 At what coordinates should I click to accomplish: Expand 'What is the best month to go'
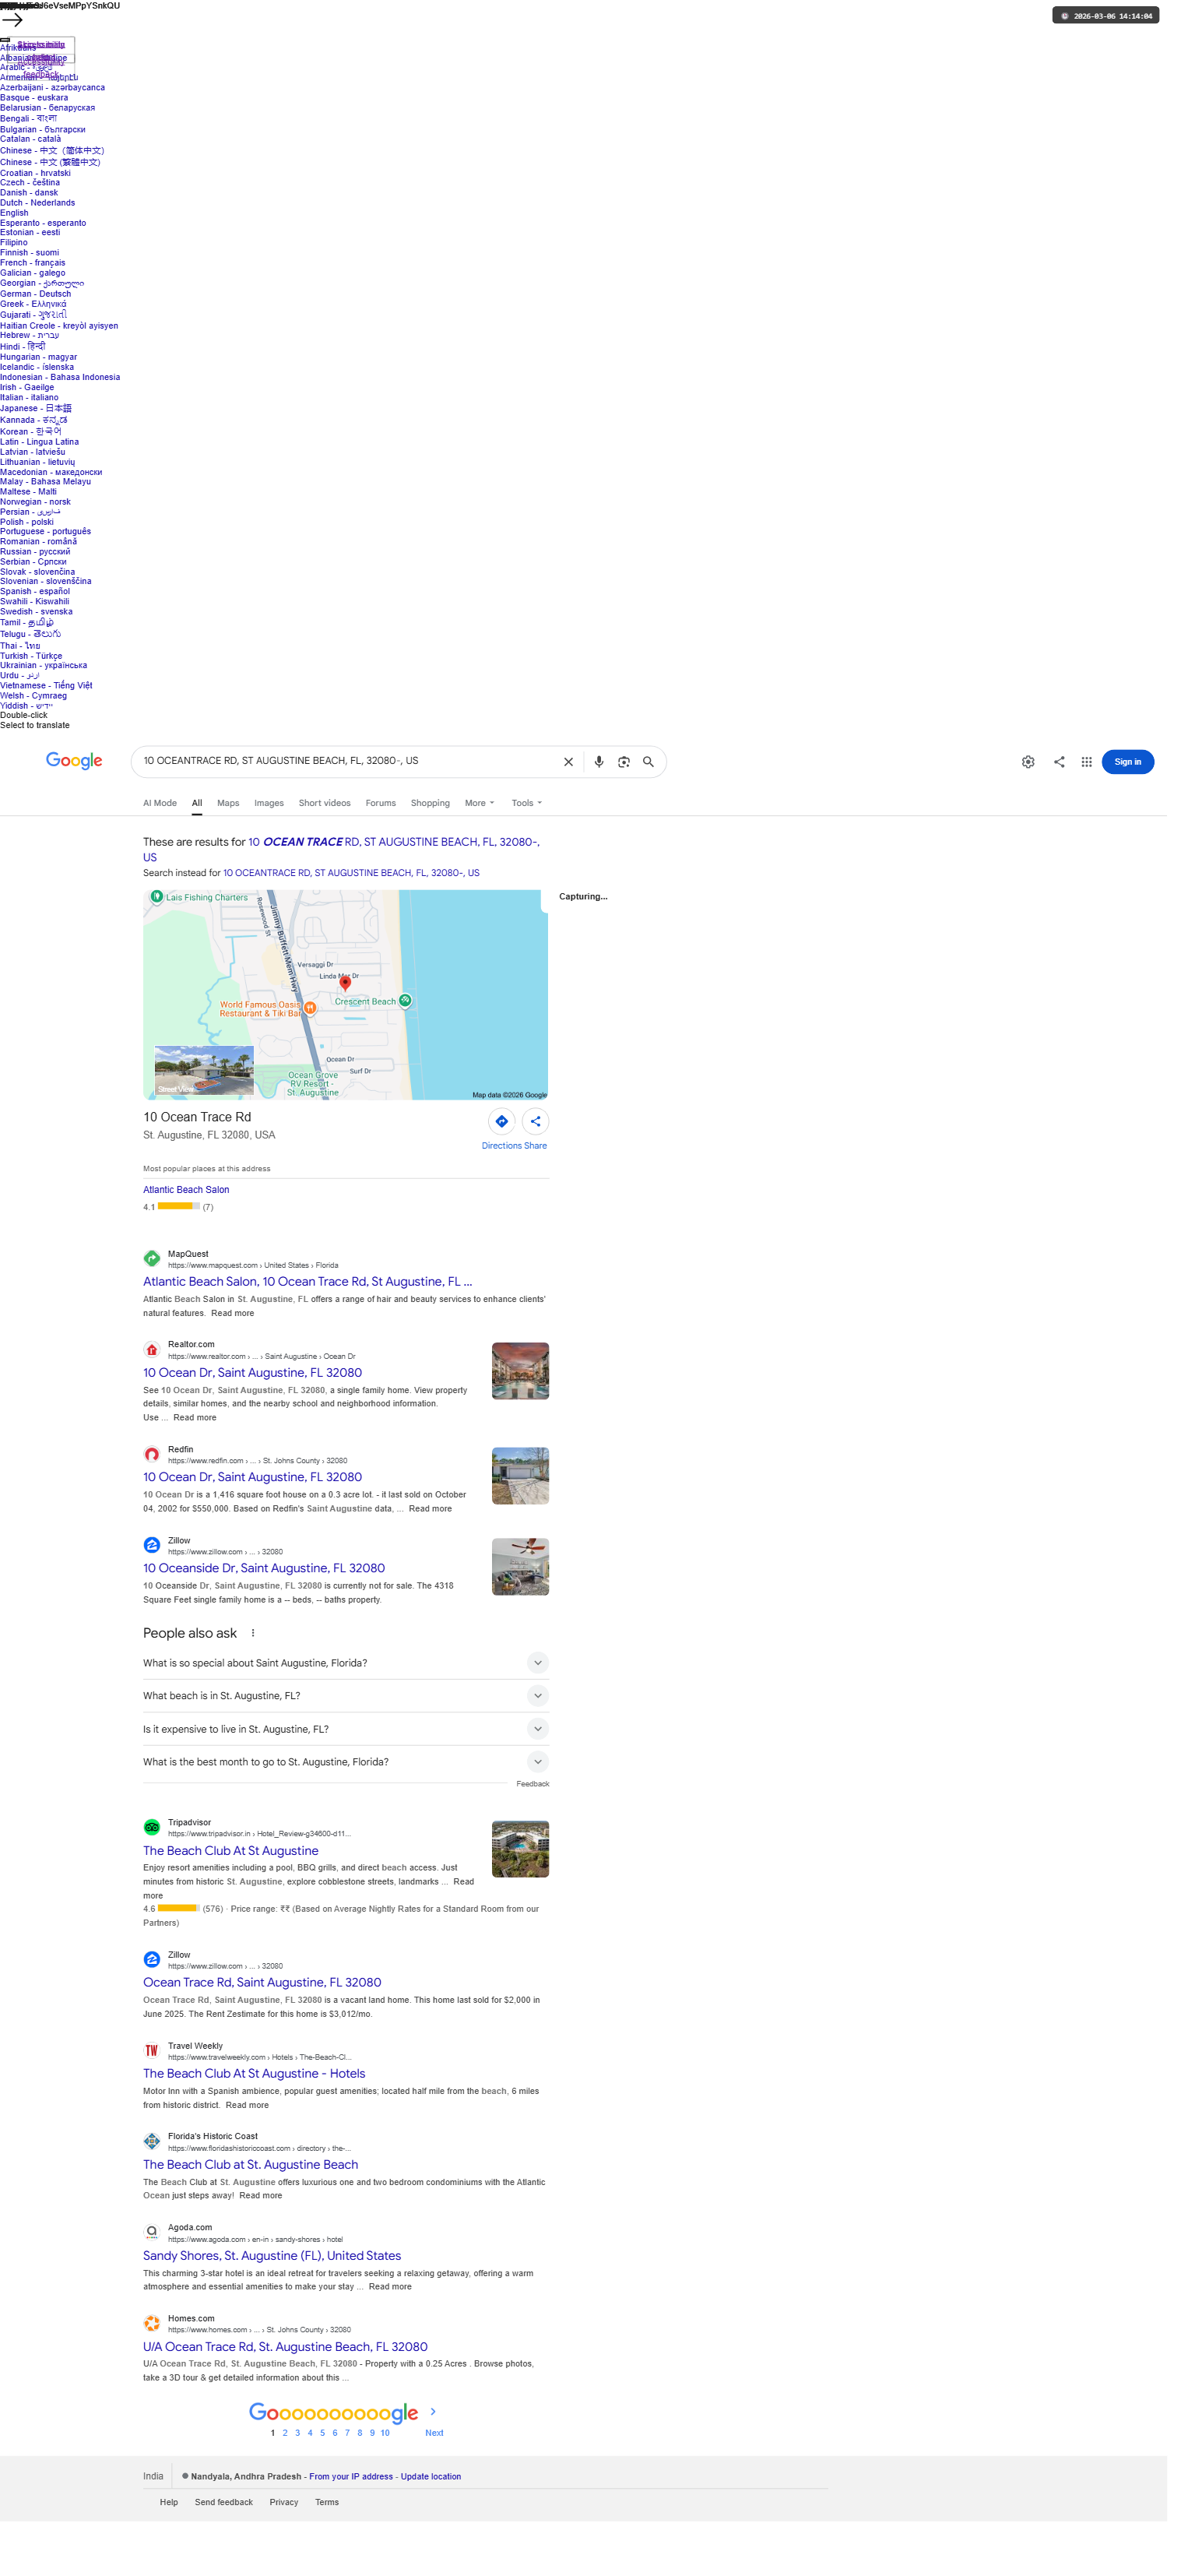click(x=346, y=1762)
